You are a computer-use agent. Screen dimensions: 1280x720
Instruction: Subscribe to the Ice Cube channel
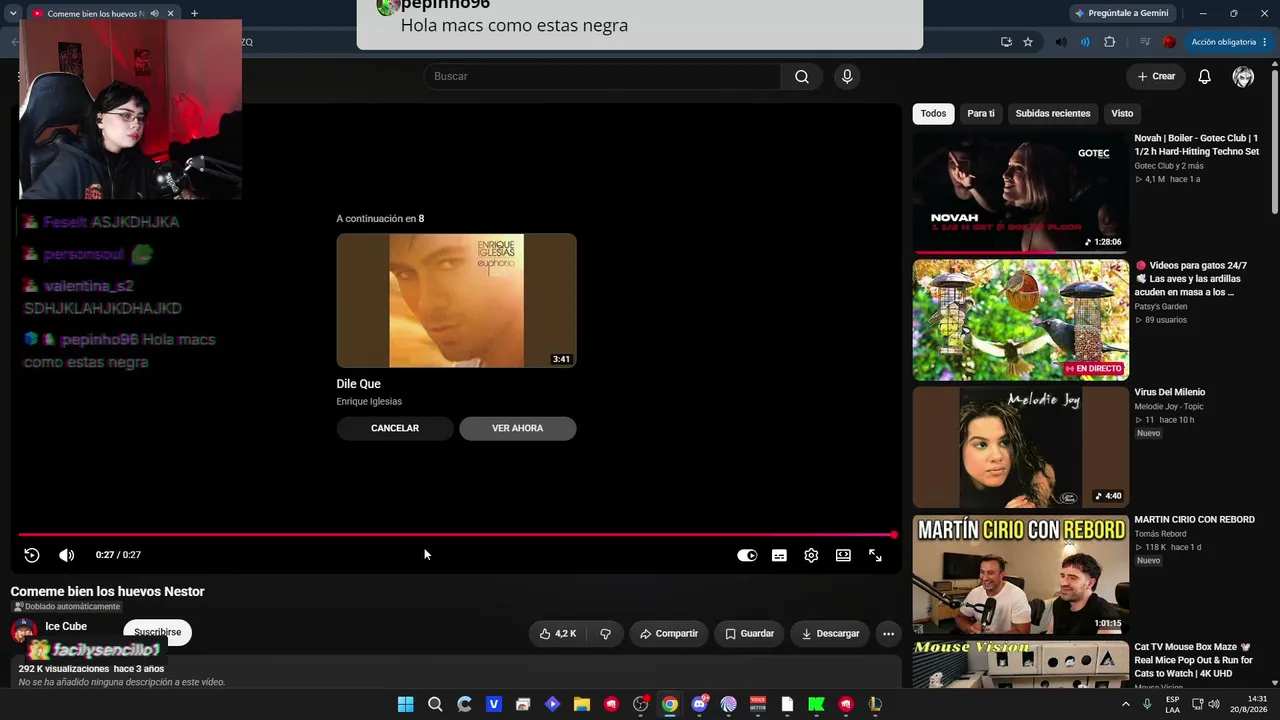click(x=157, y=632)
